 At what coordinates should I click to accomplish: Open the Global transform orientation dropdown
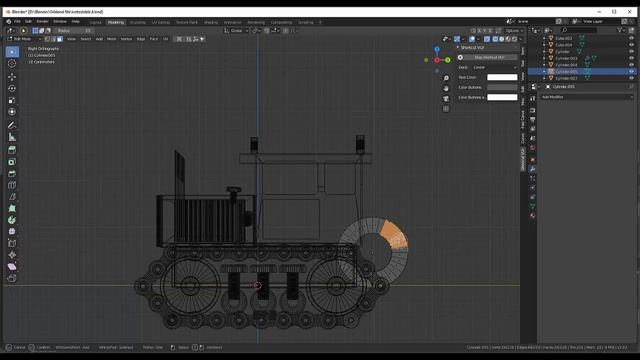click(236, 31)
